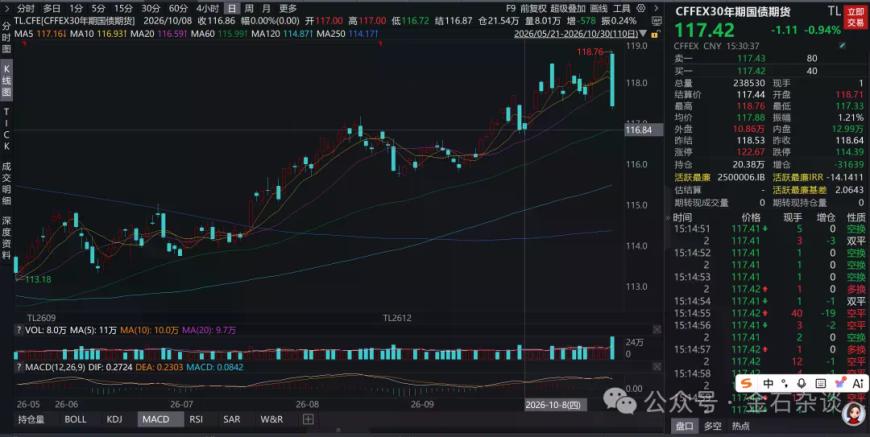
Task: Click the TL2612 contract label
Action: coord(397,318)
